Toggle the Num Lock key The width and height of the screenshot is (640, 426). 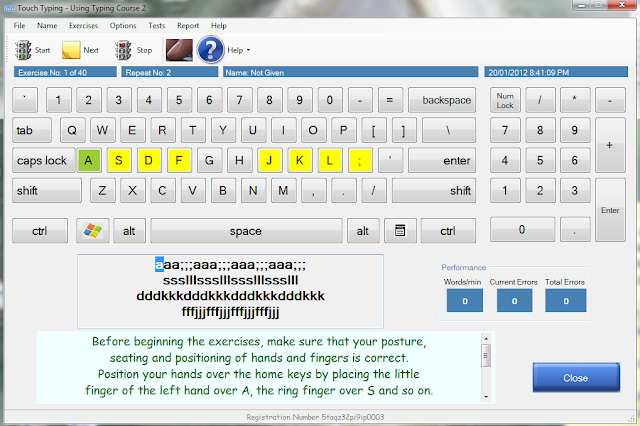tap(505, 100)
